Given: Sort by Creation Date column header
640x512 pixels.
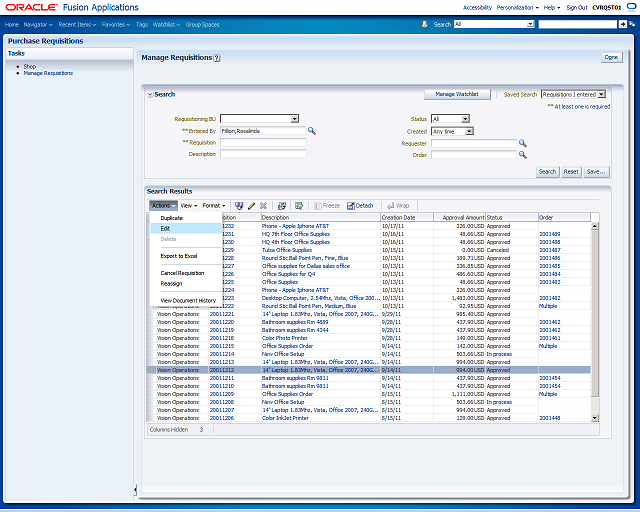Looking at the screenshot, I should (407, 218).
